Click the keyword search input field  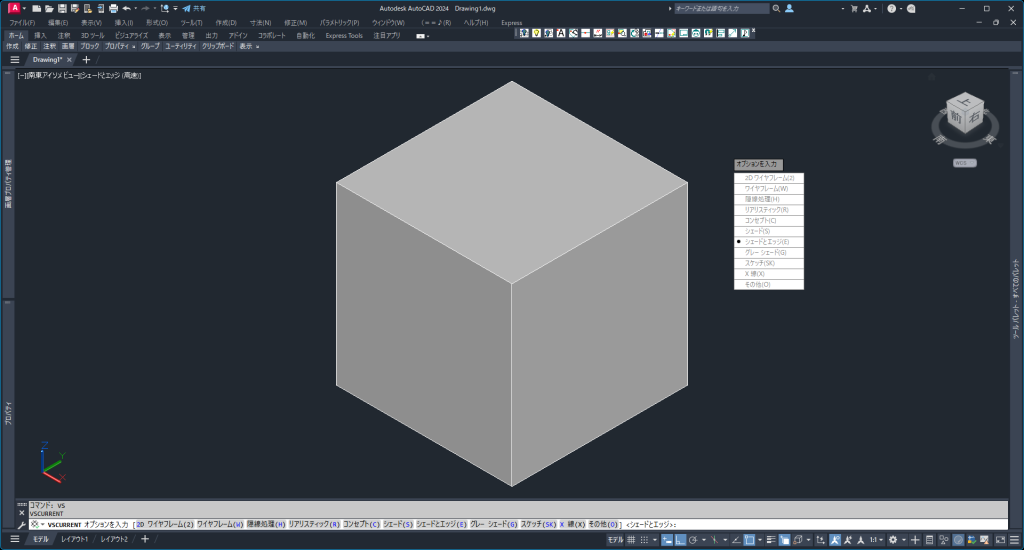pos(720,8)
